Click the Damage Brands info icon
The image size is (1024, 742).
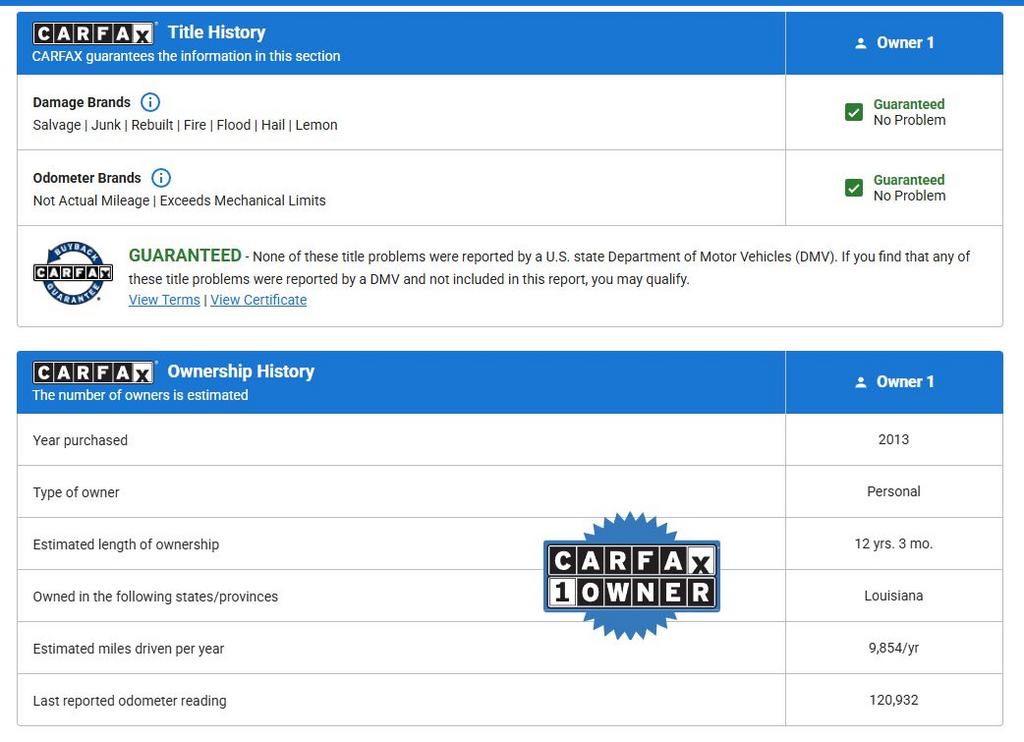pos(150,102)
